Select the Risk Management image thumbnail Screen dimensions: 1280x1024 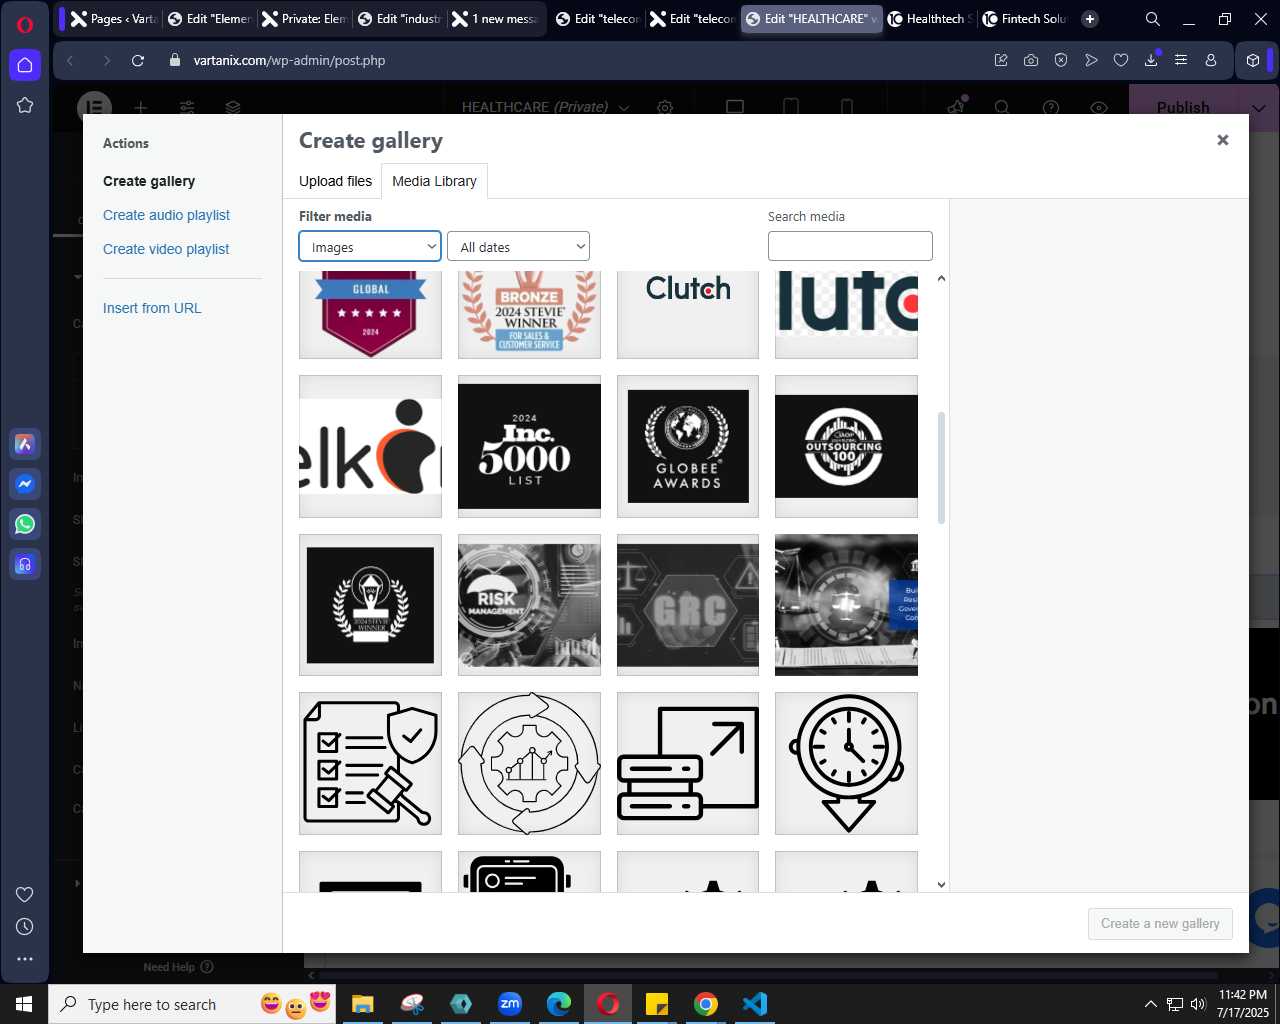[x=529, y=605]
